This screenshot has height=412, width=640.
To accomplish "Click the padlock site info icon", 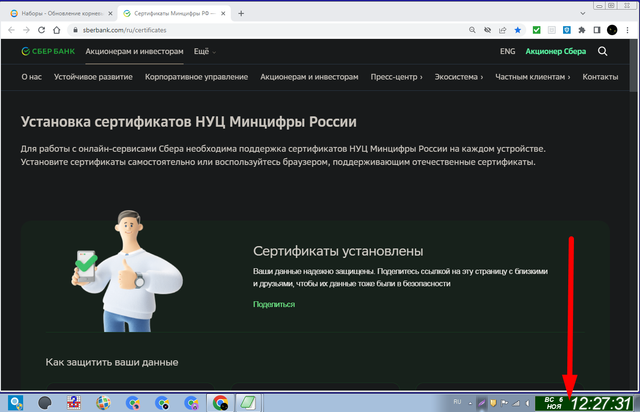I will pos(75,30).
